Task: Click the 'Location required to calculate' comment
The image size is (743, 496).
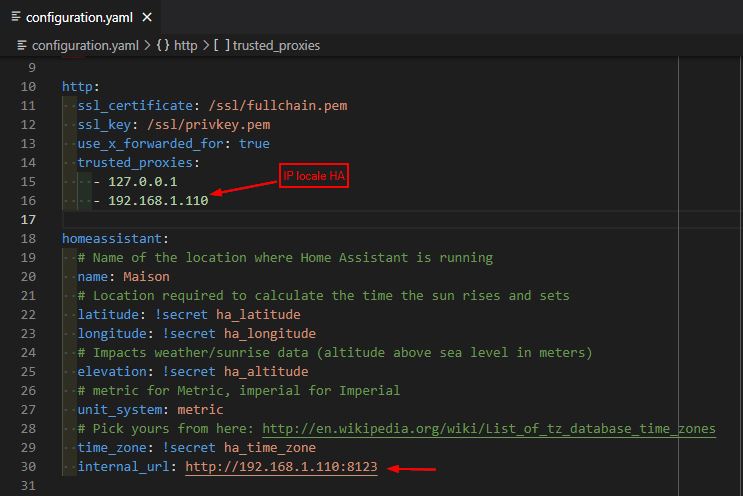Action: click(x=324, y=296)
